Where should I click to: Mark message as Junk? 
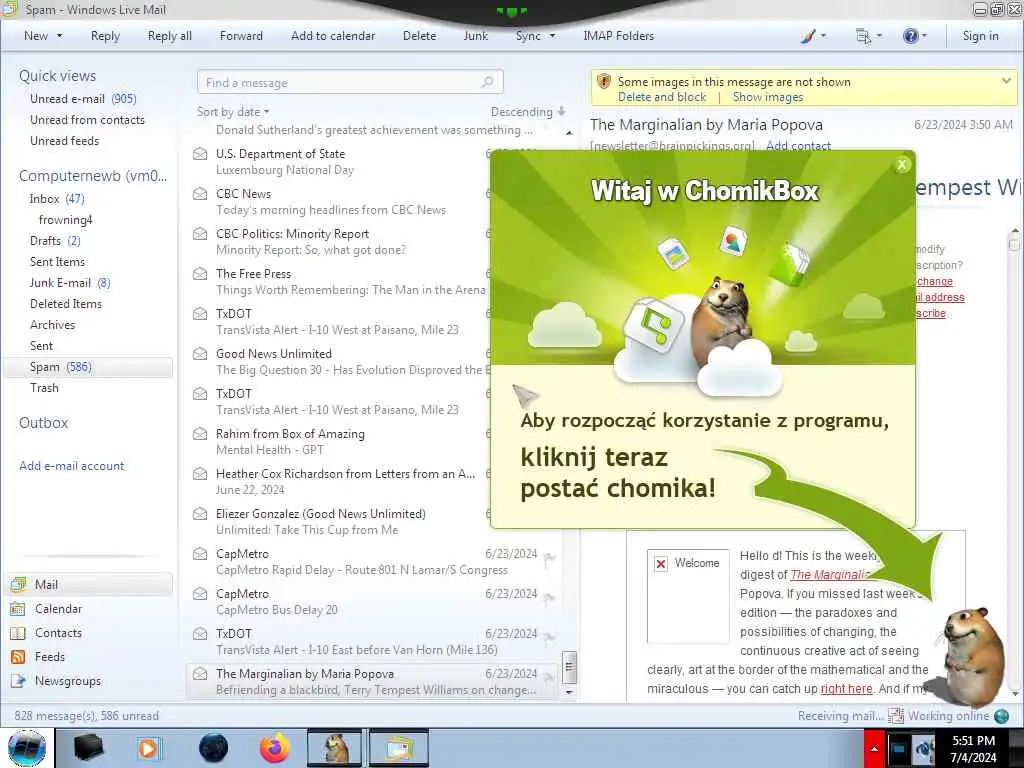point(475,36)
